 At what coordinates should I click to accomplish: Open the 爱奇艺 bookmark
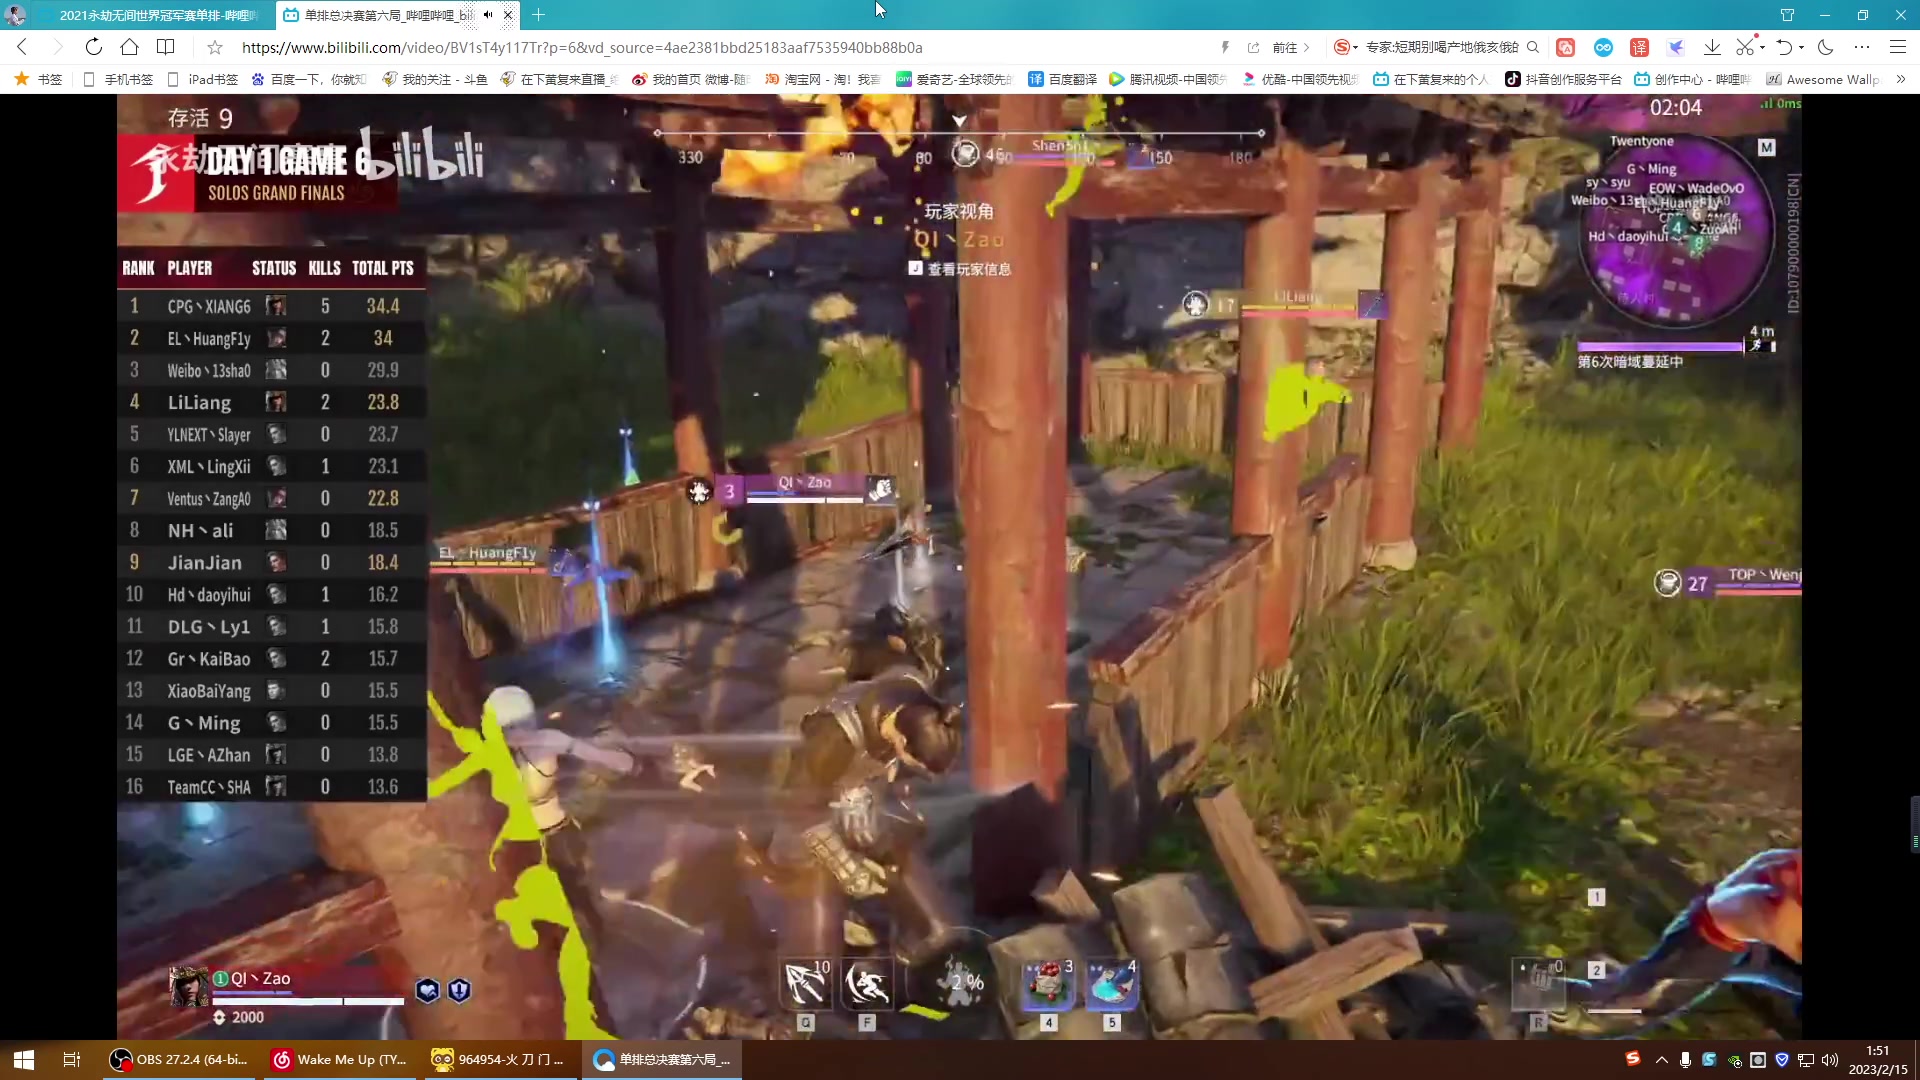(954, 79)
